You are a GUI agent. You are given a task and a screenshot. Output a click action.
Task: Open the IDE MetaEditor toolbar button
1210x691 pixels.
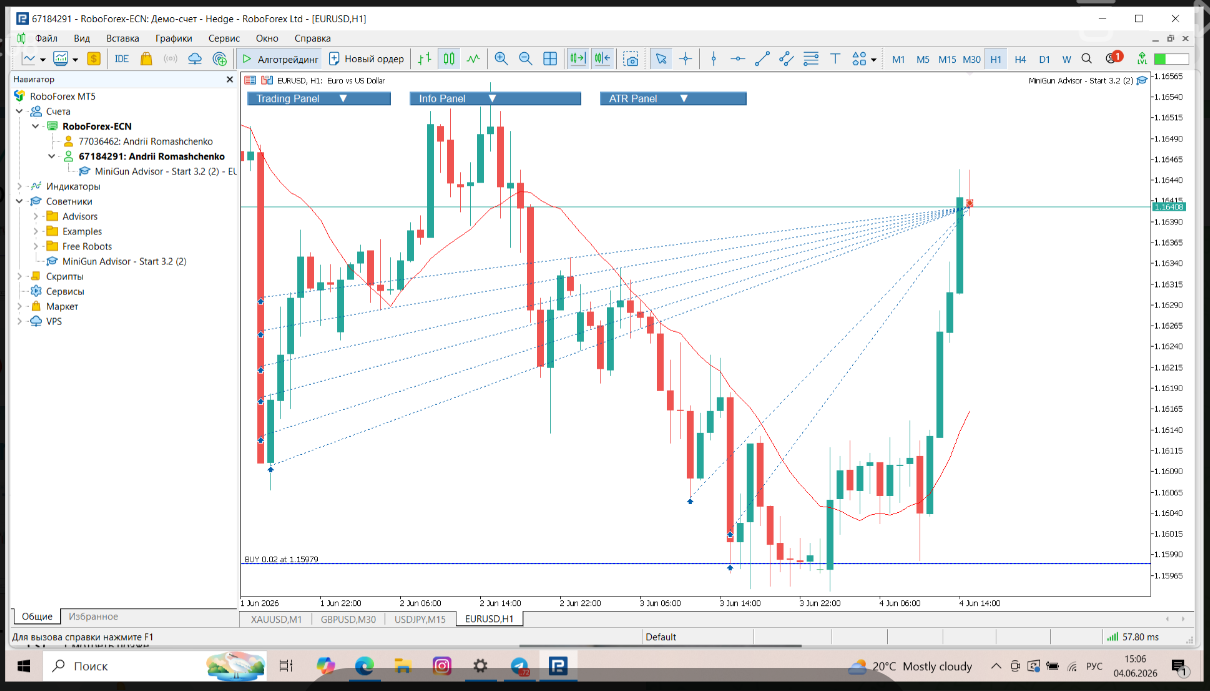pos(122,59)
